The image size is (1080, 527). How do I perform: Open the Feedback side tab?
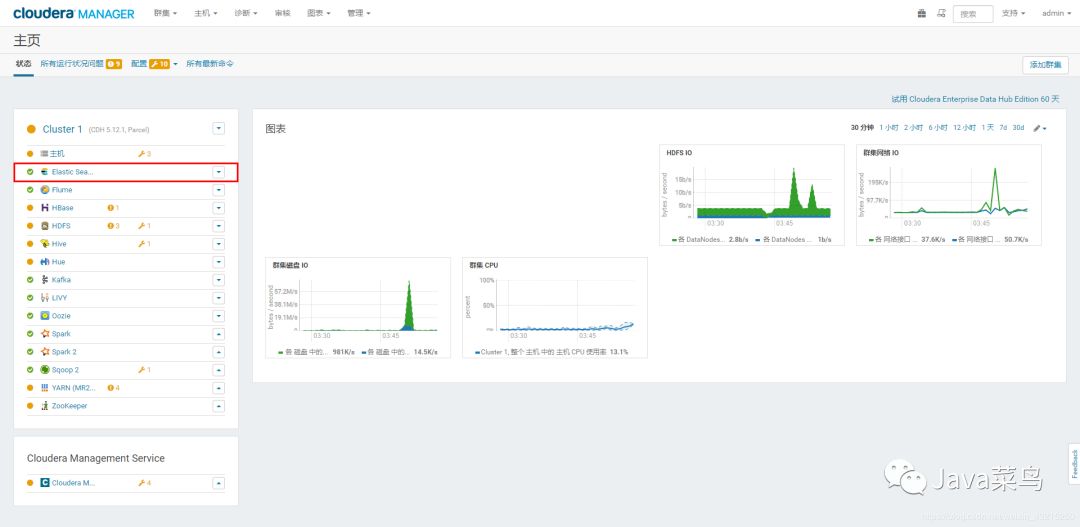coord(1074,464)
